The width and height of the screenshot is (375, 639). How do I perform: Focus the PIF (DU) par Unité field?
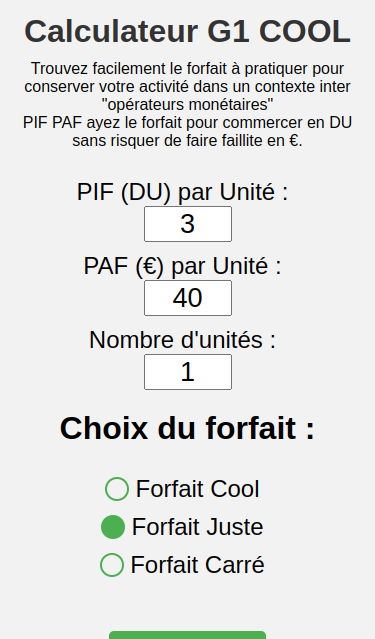click(188, 224)
